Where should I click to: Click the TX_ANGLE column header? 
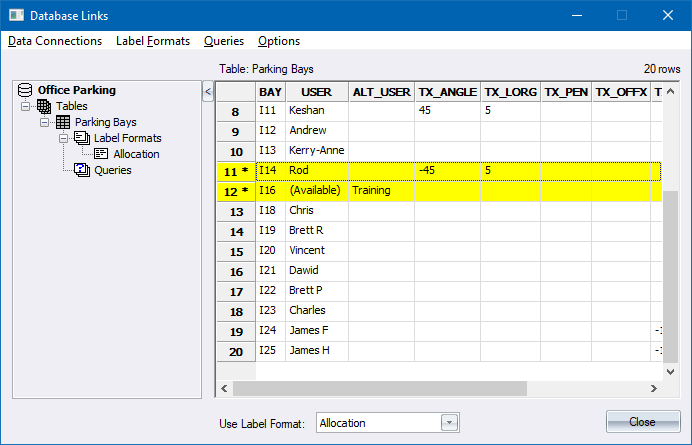click(x=447, y=91)
